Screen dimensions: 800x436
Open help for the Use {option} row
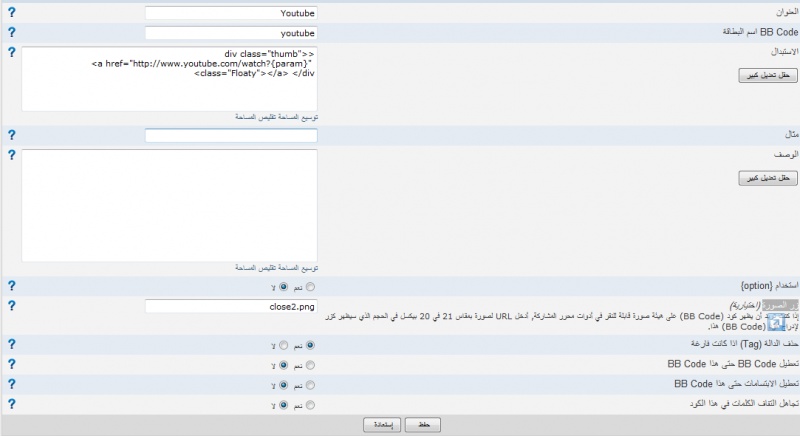pos(12,286)
